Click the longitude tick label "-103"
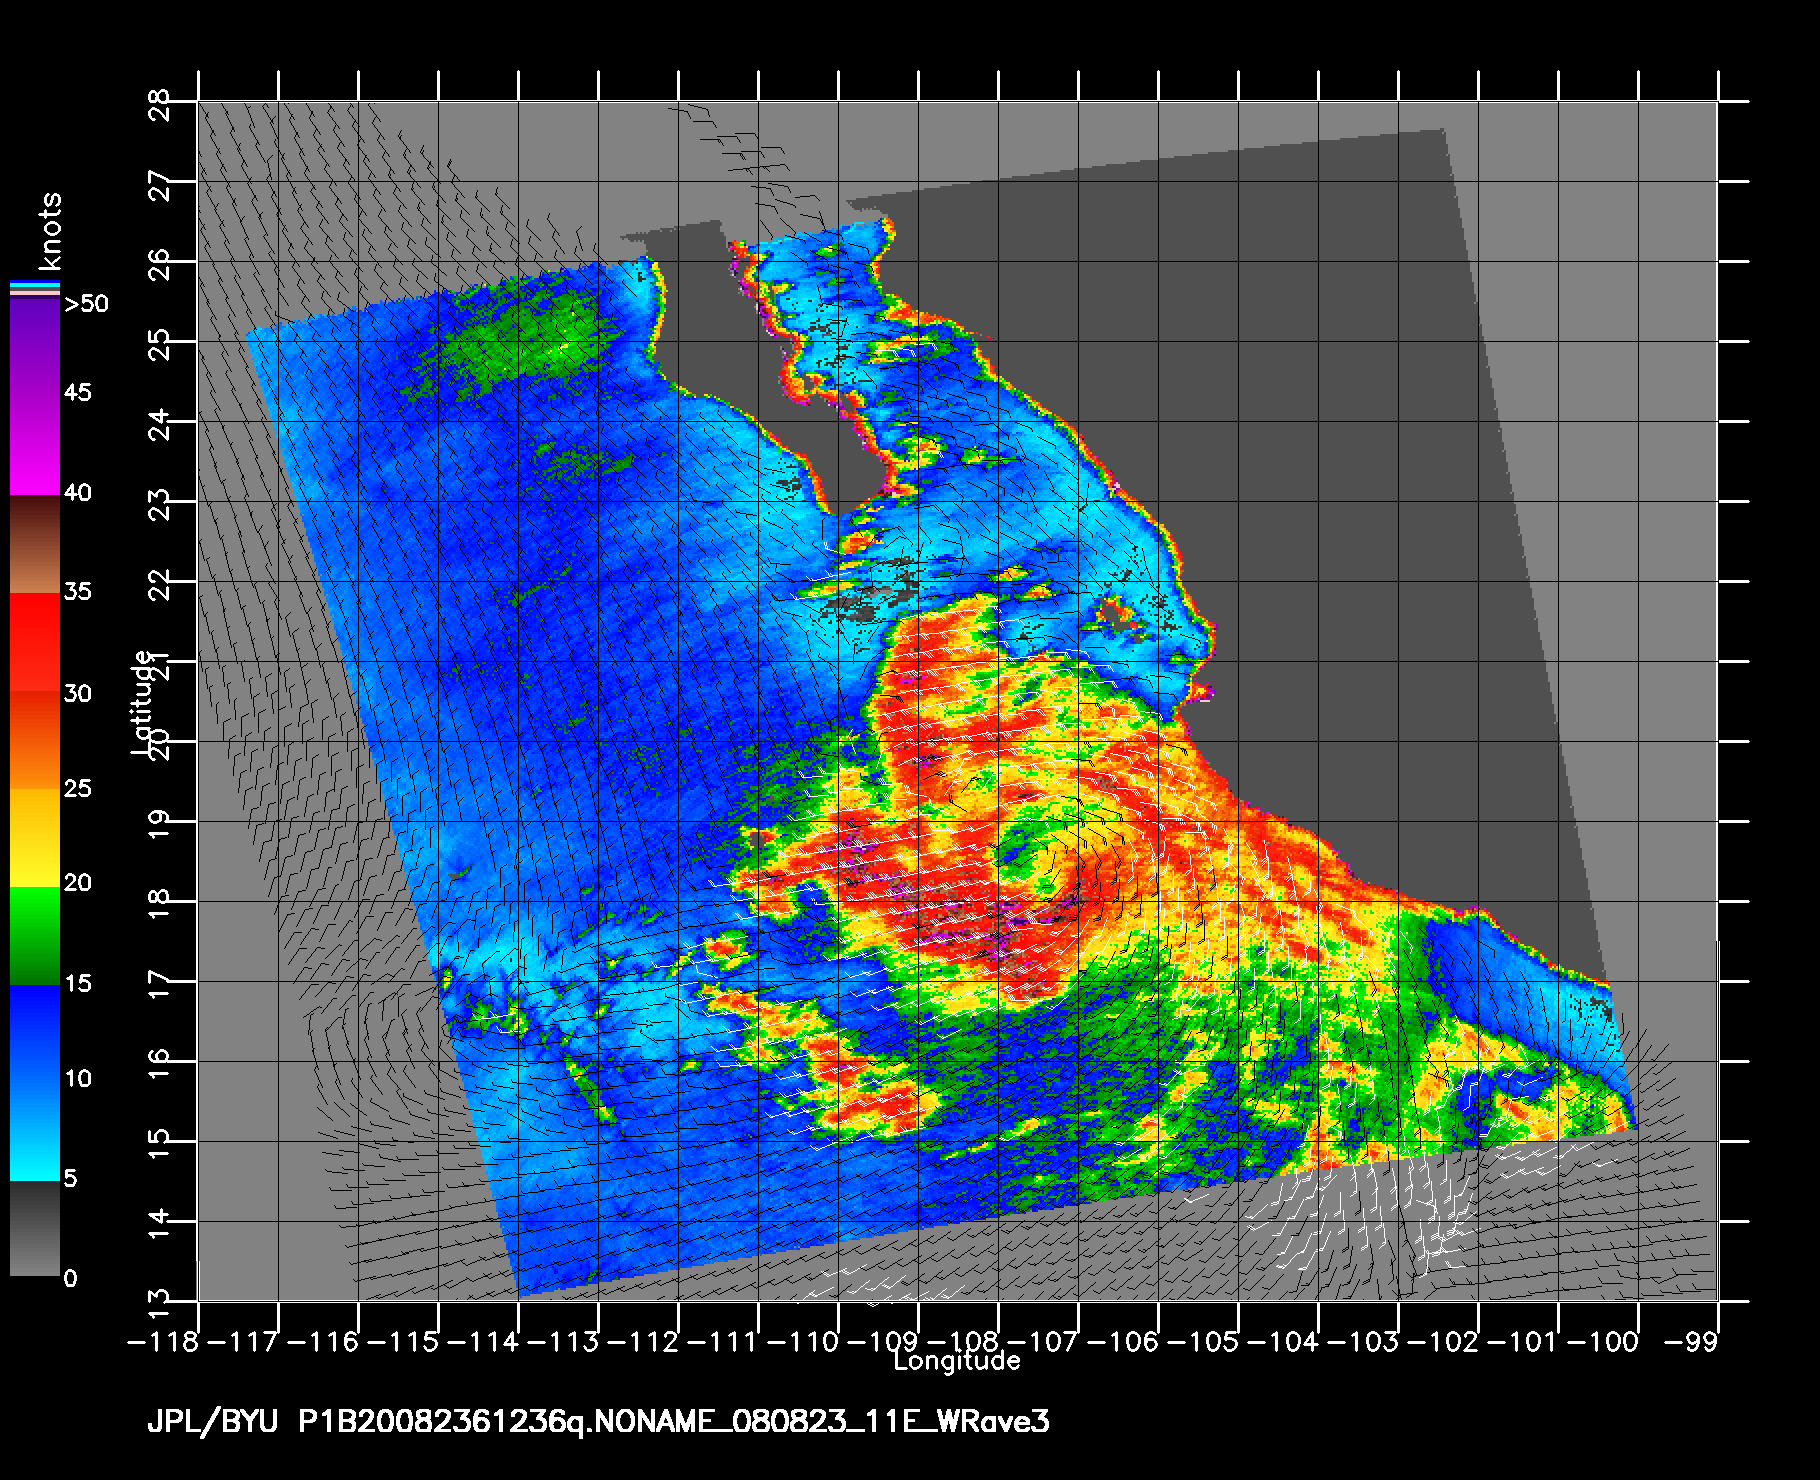The width and height of the screenshot is (1820, 1480). pyautogui.click(x=1364, y=1341)
